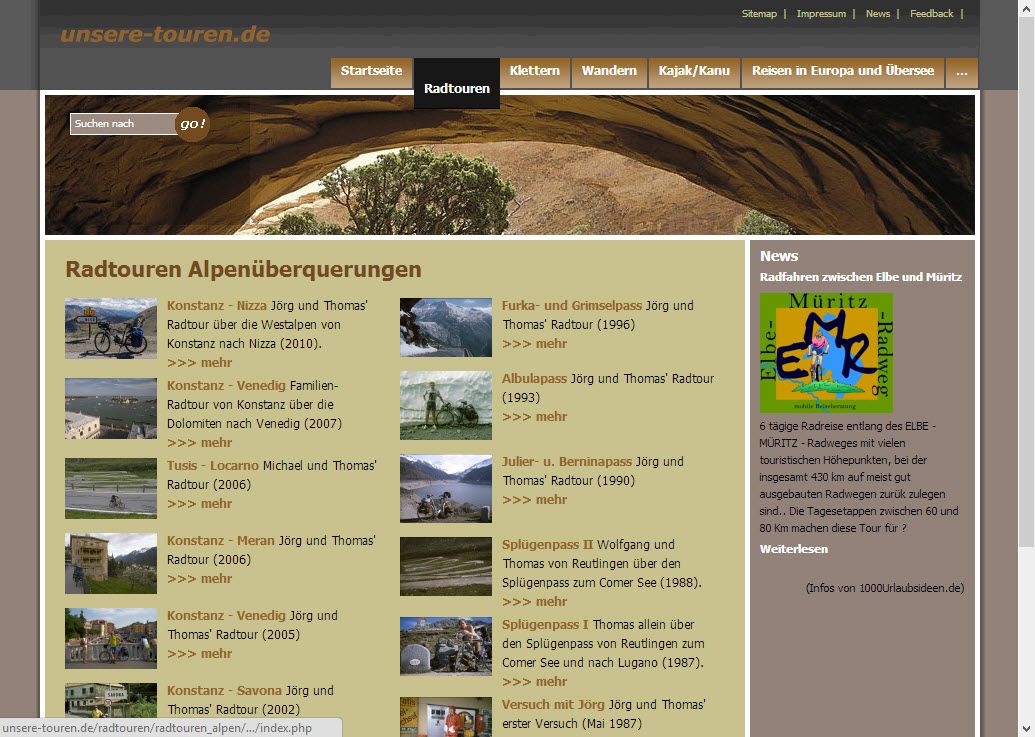The width and height of the screenshot is (1035, 737).
Task: Click the Julier- u. Berninapass photo
Action: click(446, 488)
